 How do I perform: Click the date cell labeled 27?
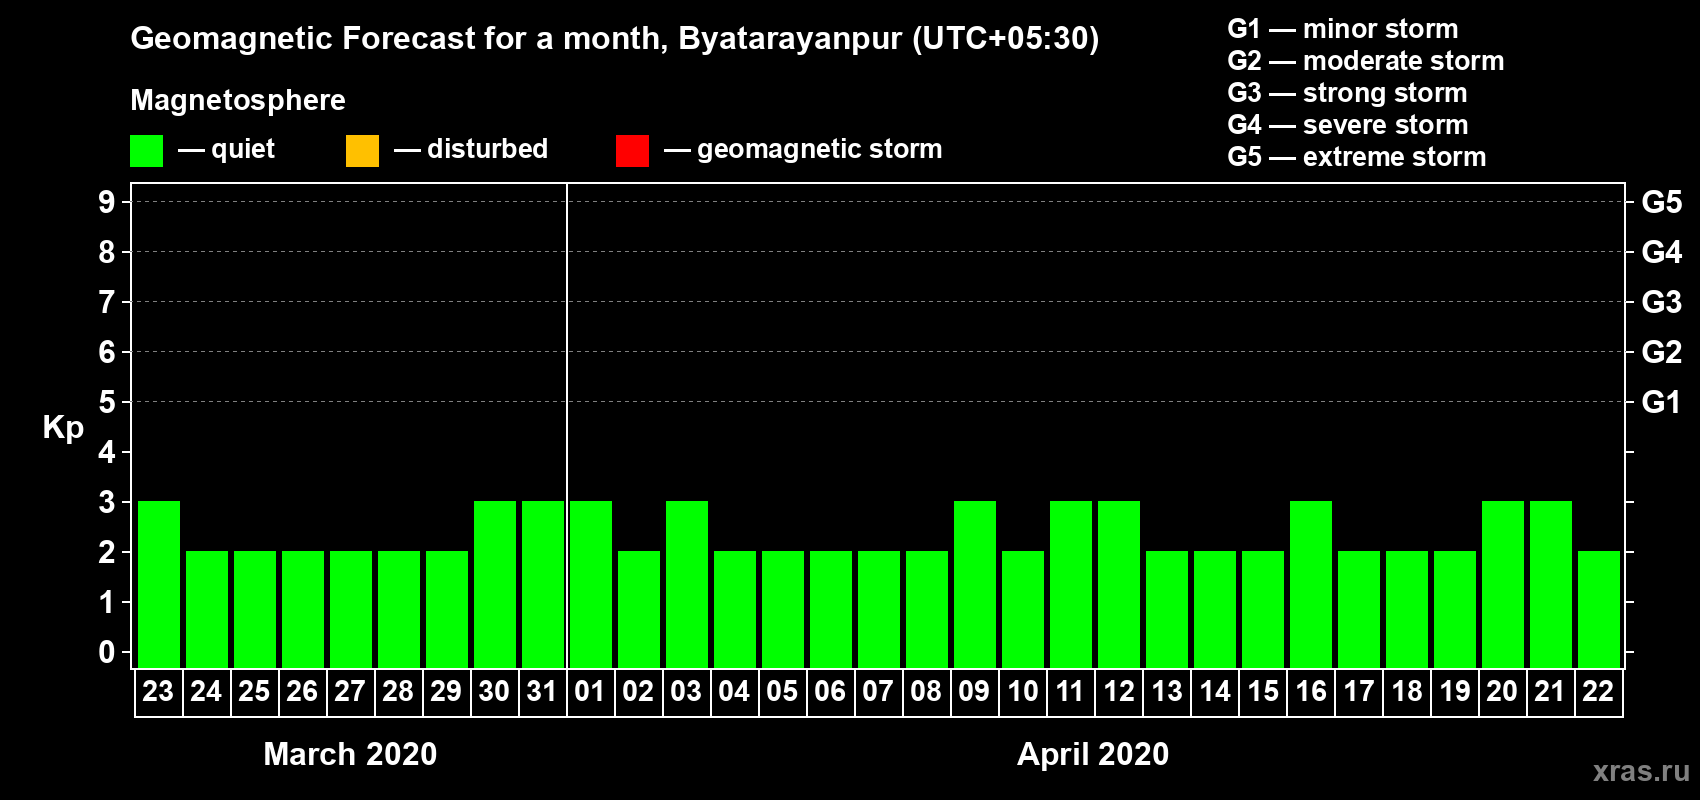pos(350,692)
